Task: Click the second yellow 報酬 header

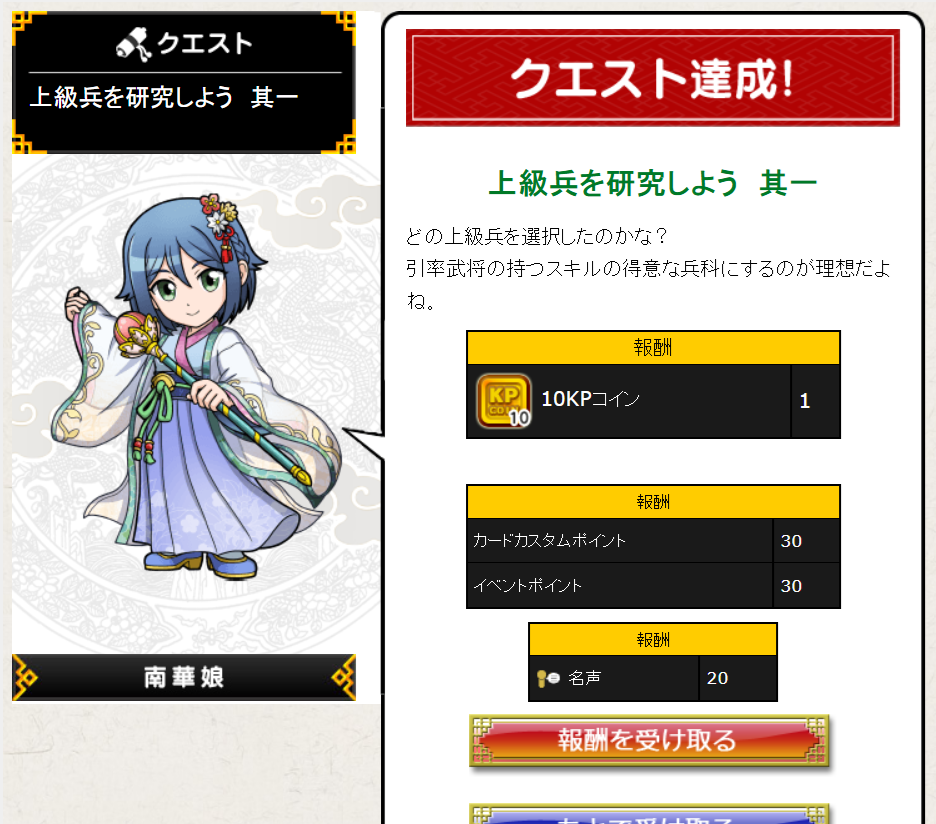Action: (x=653, y=502)
